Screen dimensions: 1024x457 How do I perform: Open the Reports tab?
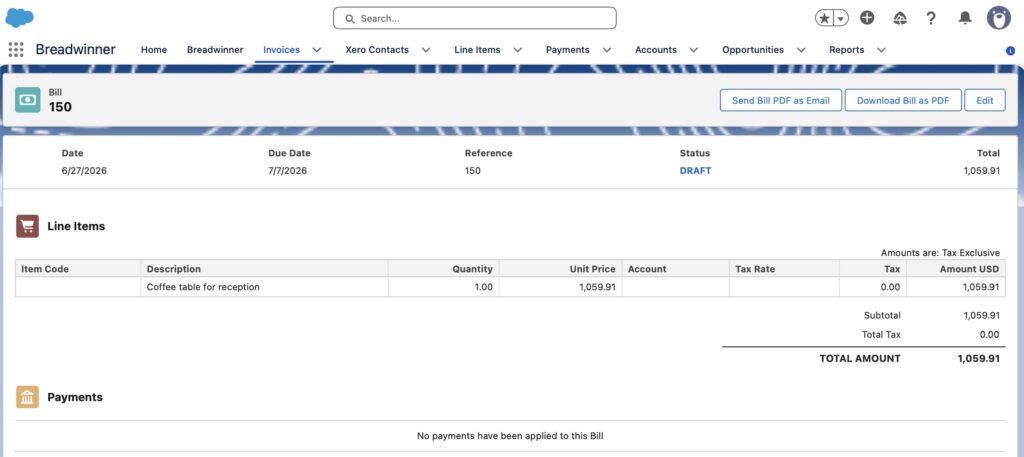pos(846,50)
